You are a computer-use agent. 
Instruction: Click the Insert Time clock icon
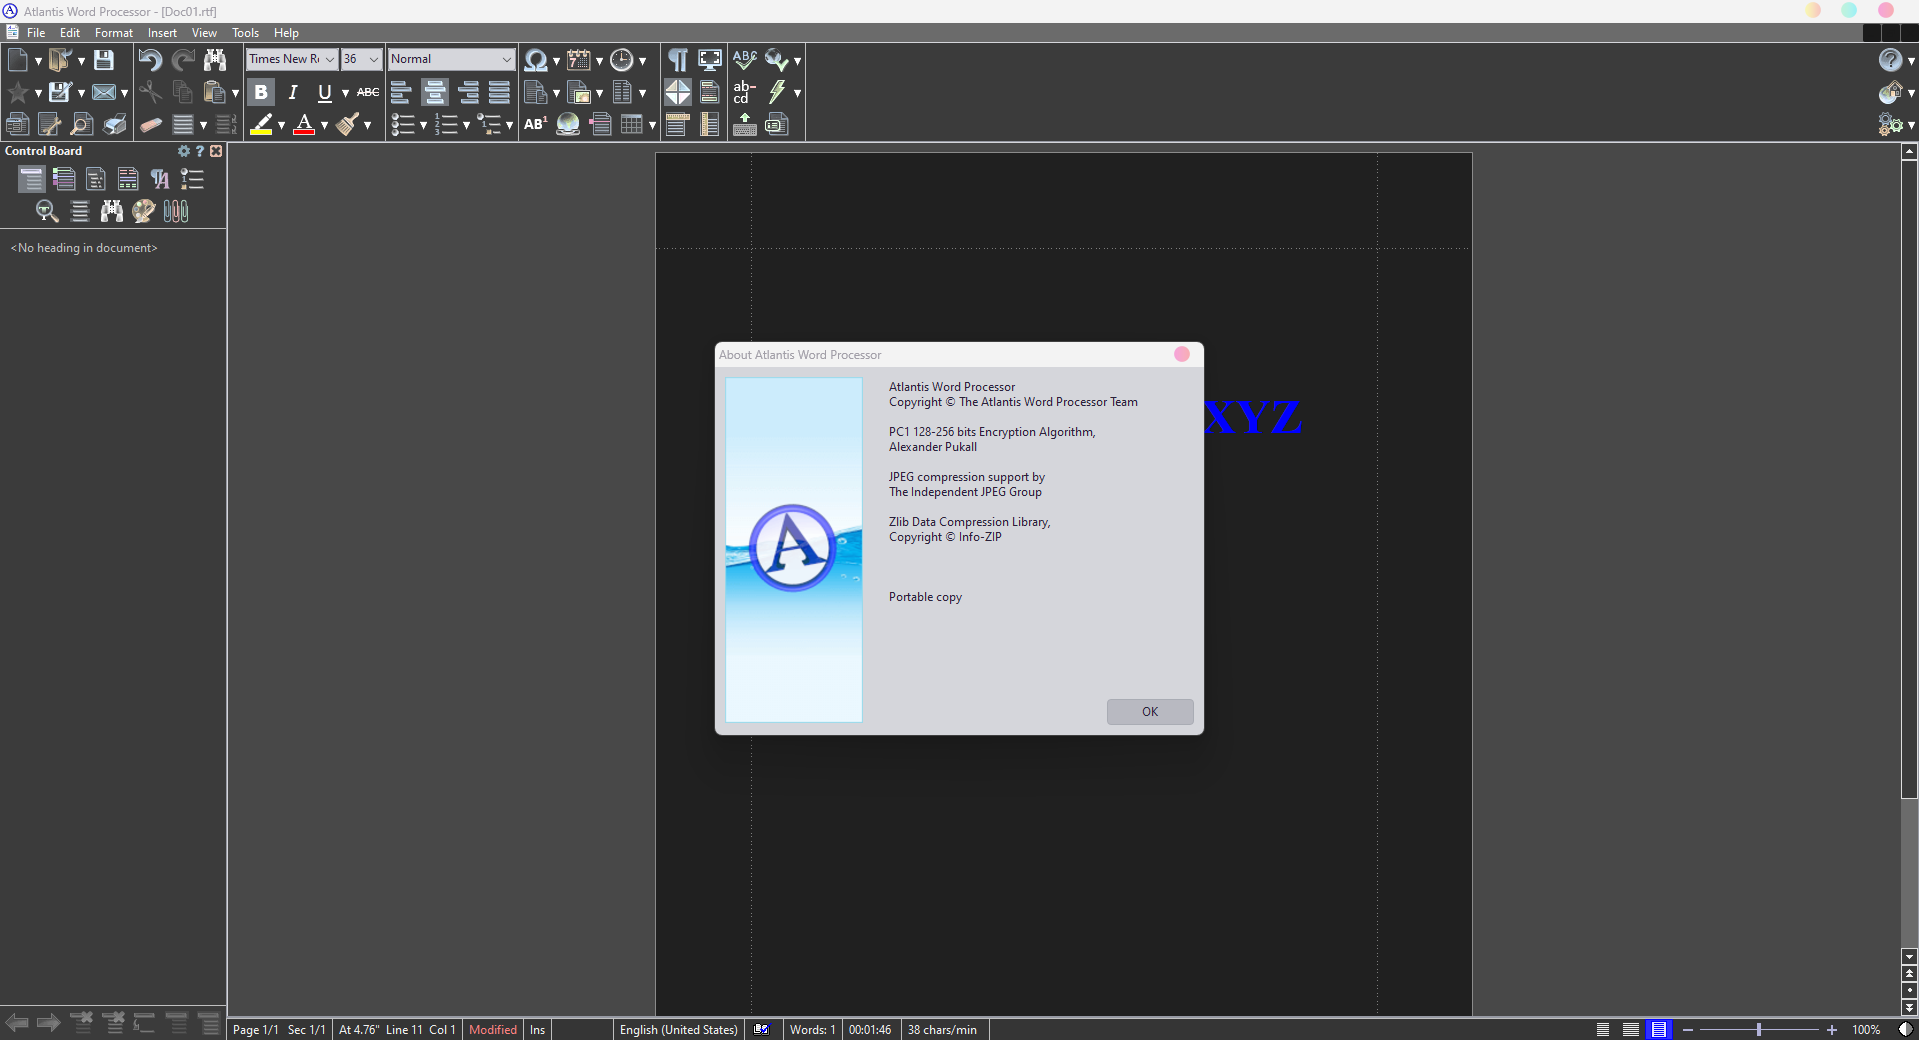(x=622, y=60)
